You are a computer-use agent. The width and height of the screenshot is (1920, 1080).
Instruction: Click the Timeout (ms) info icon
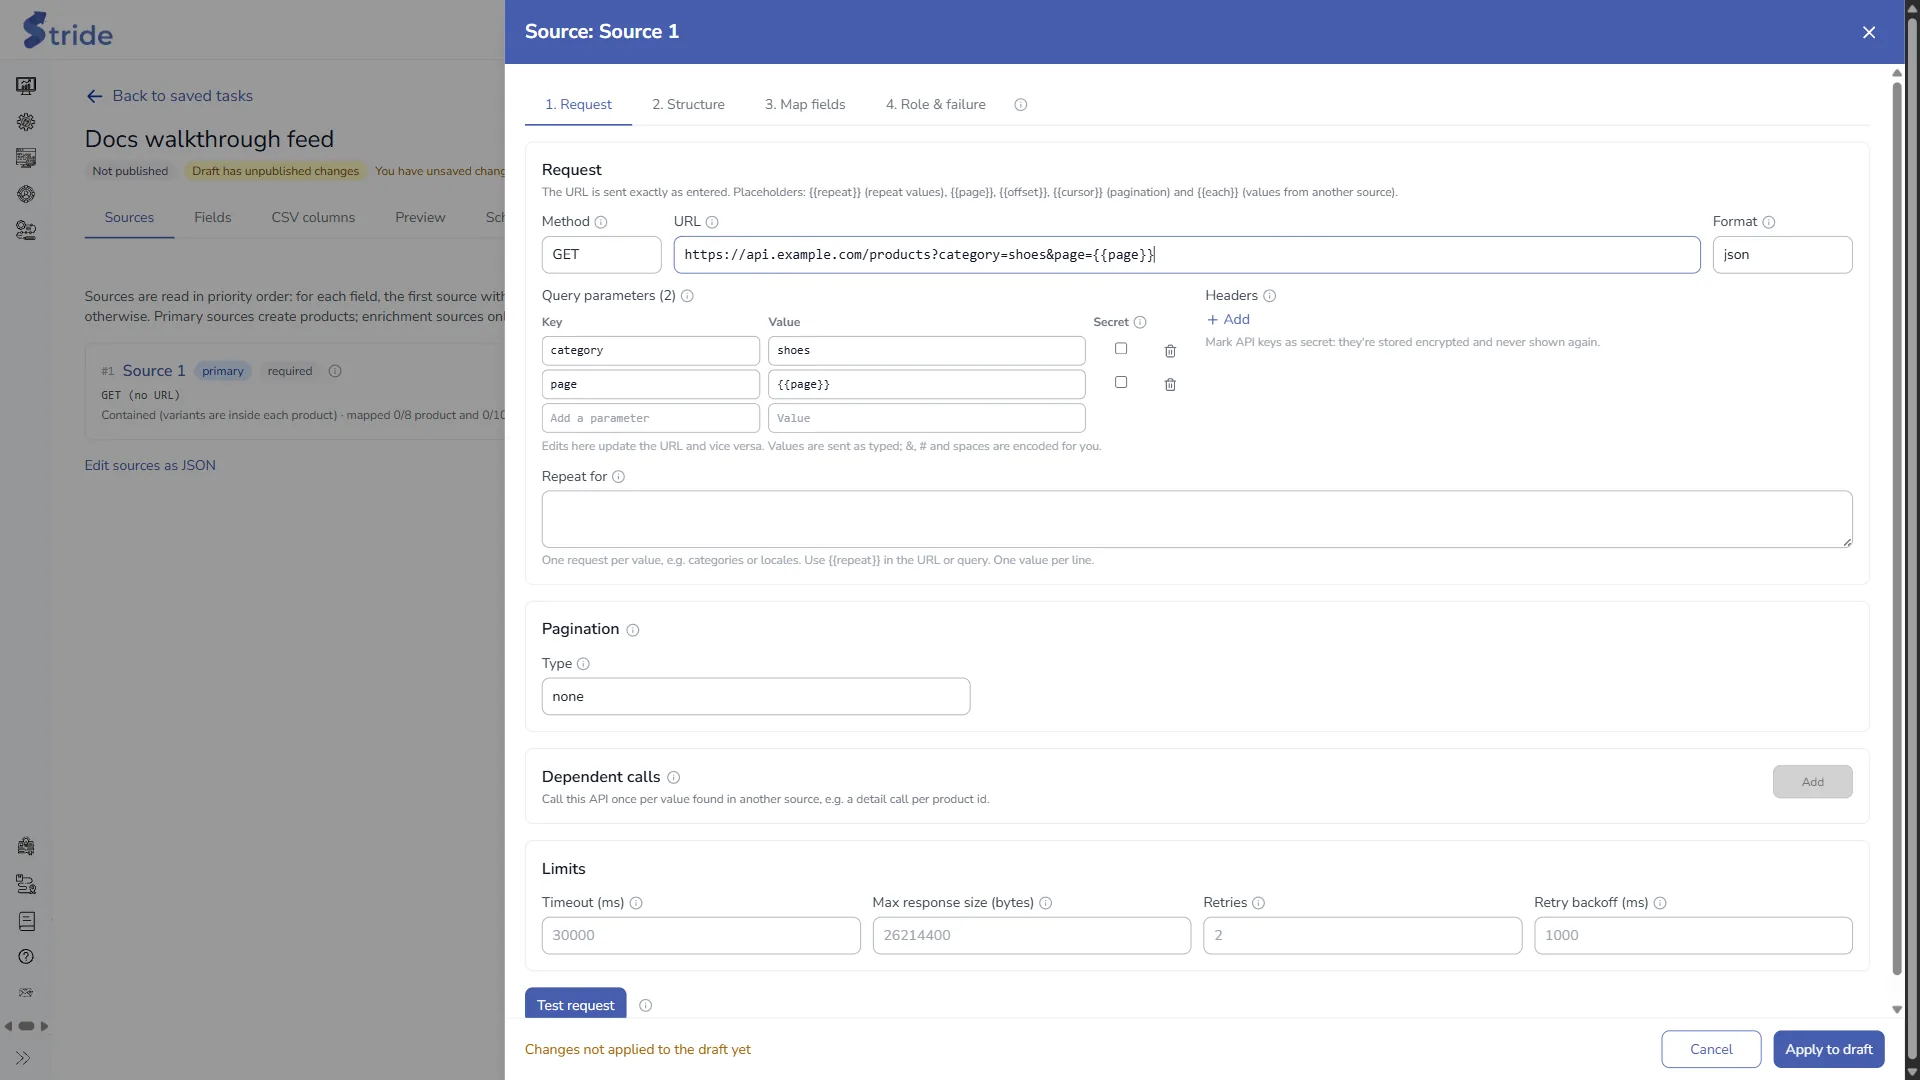click(636, 903)
